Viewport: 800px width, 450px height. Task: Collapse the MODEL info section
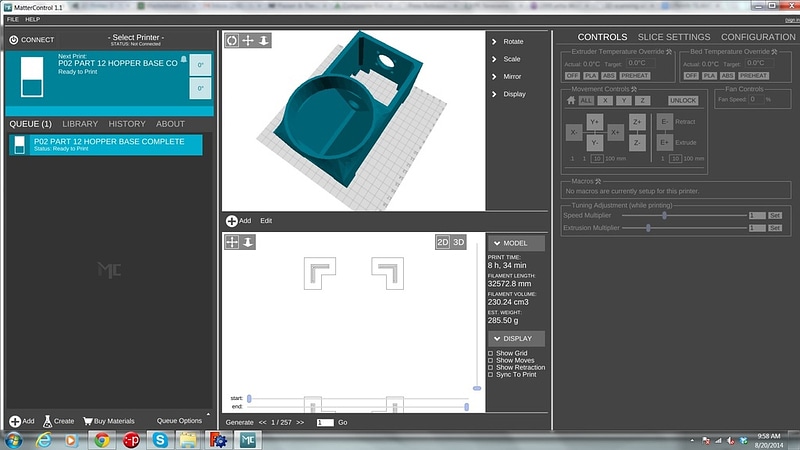coord(516,243)
